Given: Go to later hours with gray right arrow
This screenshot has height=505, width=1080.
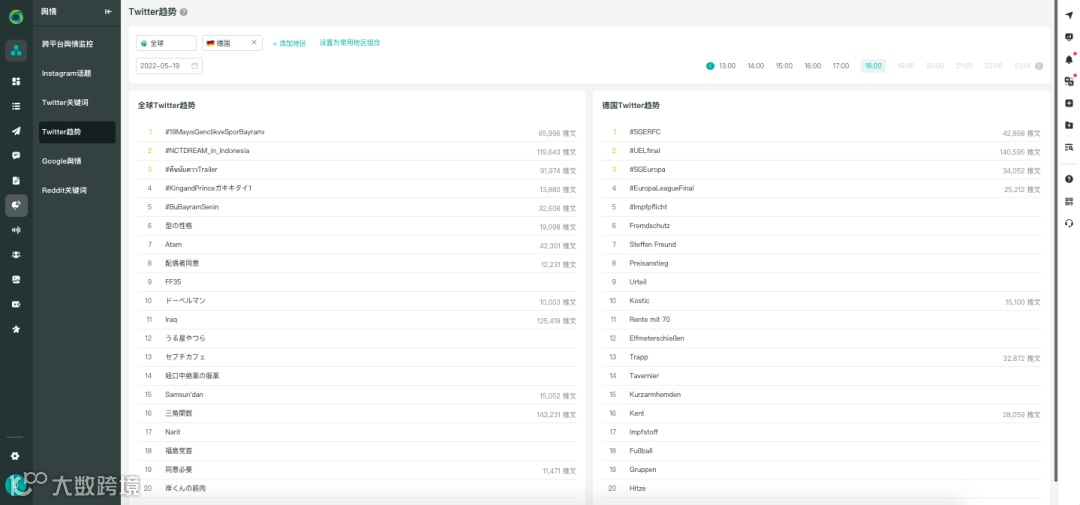Looking at the screenshot, I should (1039, 66).
